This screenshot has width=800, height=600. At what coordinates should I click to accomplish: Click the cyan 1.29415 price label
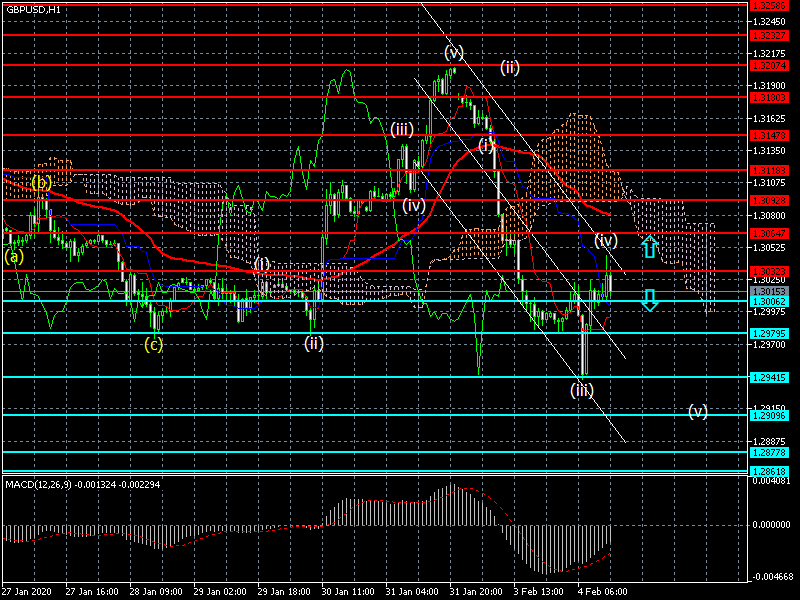click(x=769, y=378)
